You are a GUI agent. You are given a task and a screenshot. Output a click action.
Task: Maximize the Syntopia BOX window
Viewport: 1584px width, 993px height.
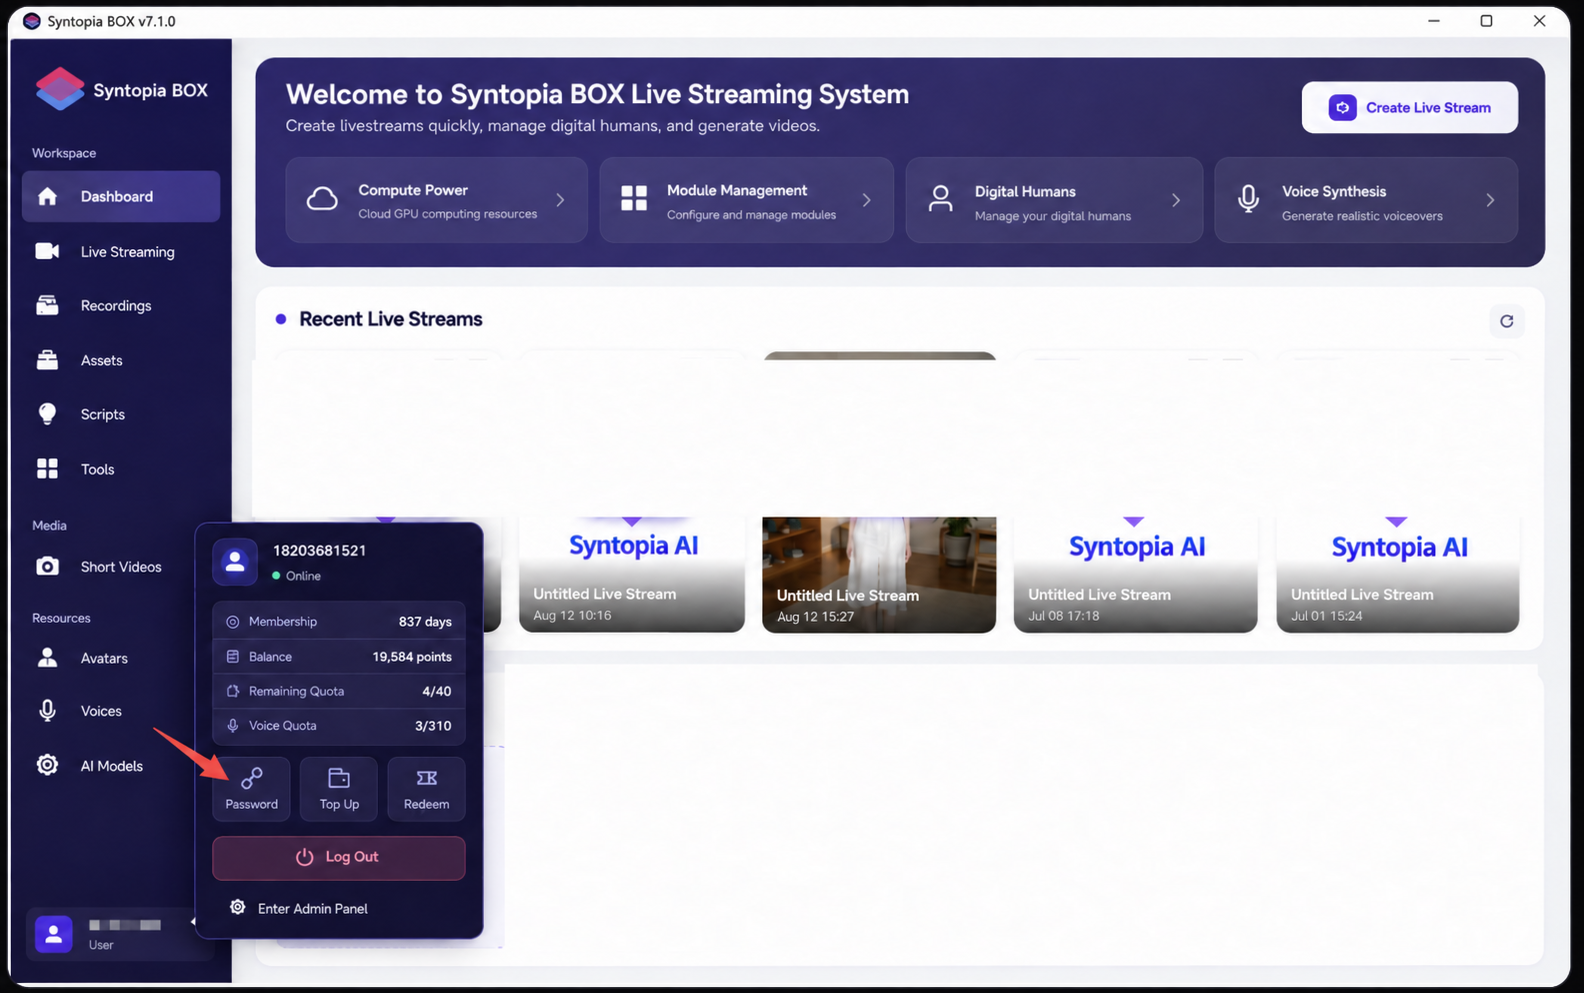point(1486,21)
